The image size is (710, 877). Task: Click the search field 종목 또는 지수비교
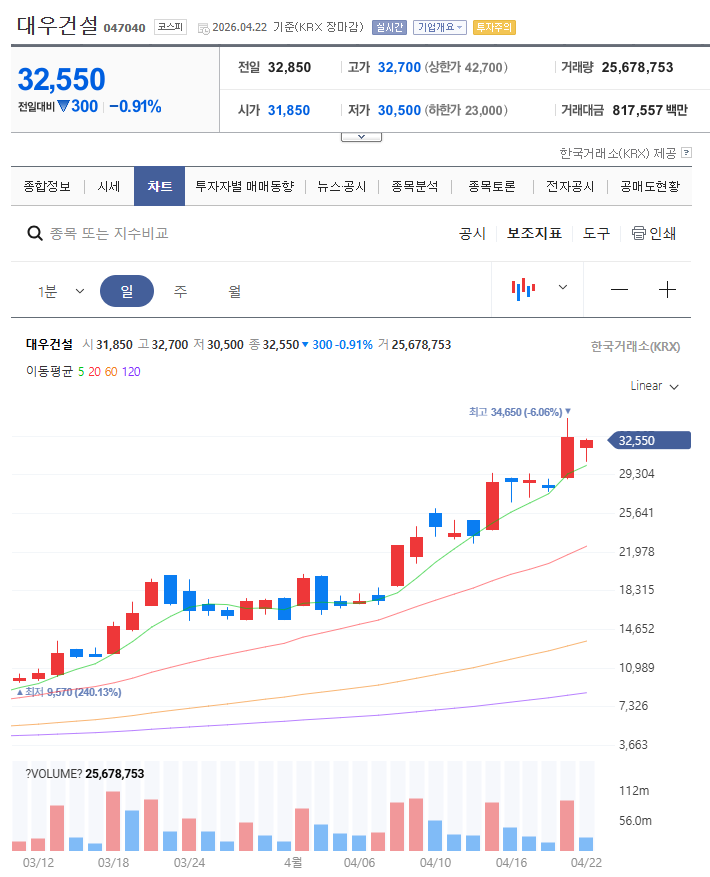[x=109, y=233]
